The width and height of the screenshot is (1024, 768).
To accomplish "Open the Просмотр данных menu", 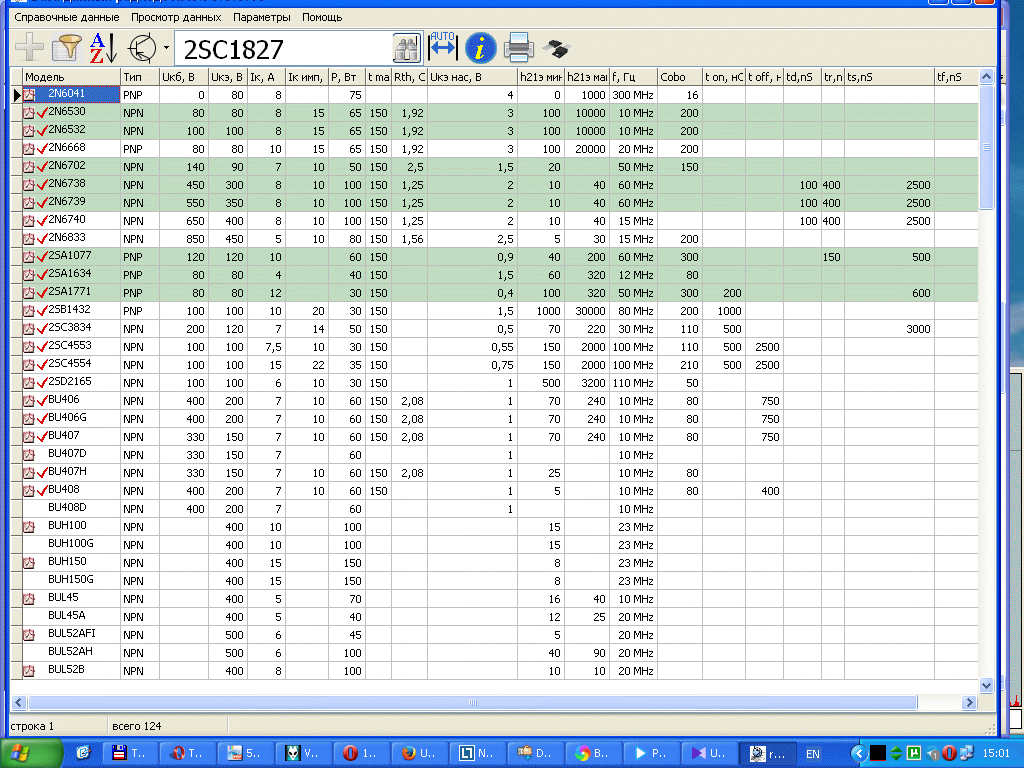I will [176, 17].
